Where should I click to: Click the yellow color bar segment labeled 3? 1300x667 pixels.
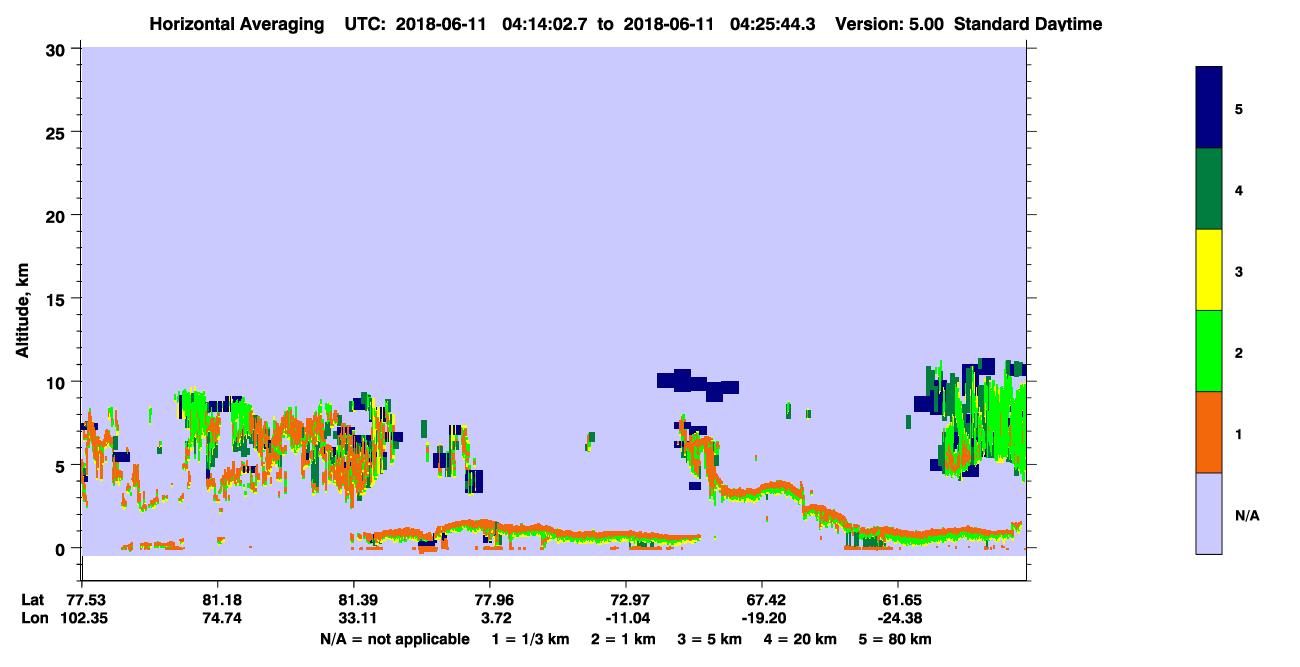(1209, 270)
